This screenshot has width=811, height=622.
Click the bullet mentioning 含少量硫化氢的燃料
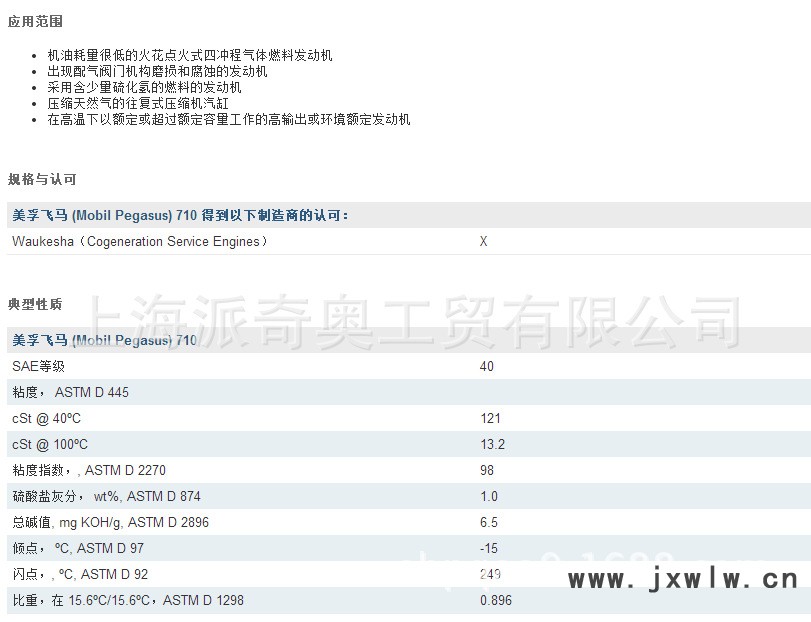(144, 88)
